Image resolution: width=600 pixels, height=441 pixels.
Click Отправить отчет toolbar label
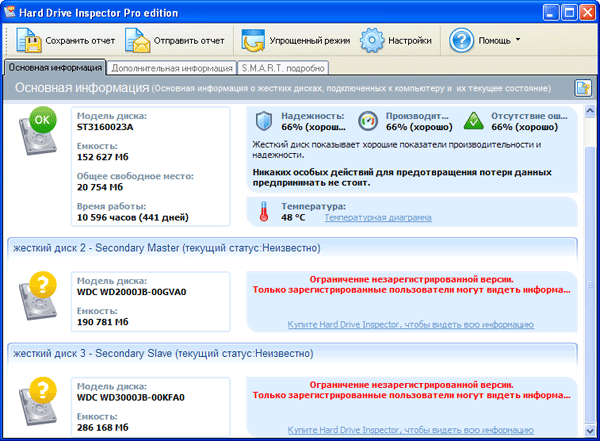tap(189, 41)
